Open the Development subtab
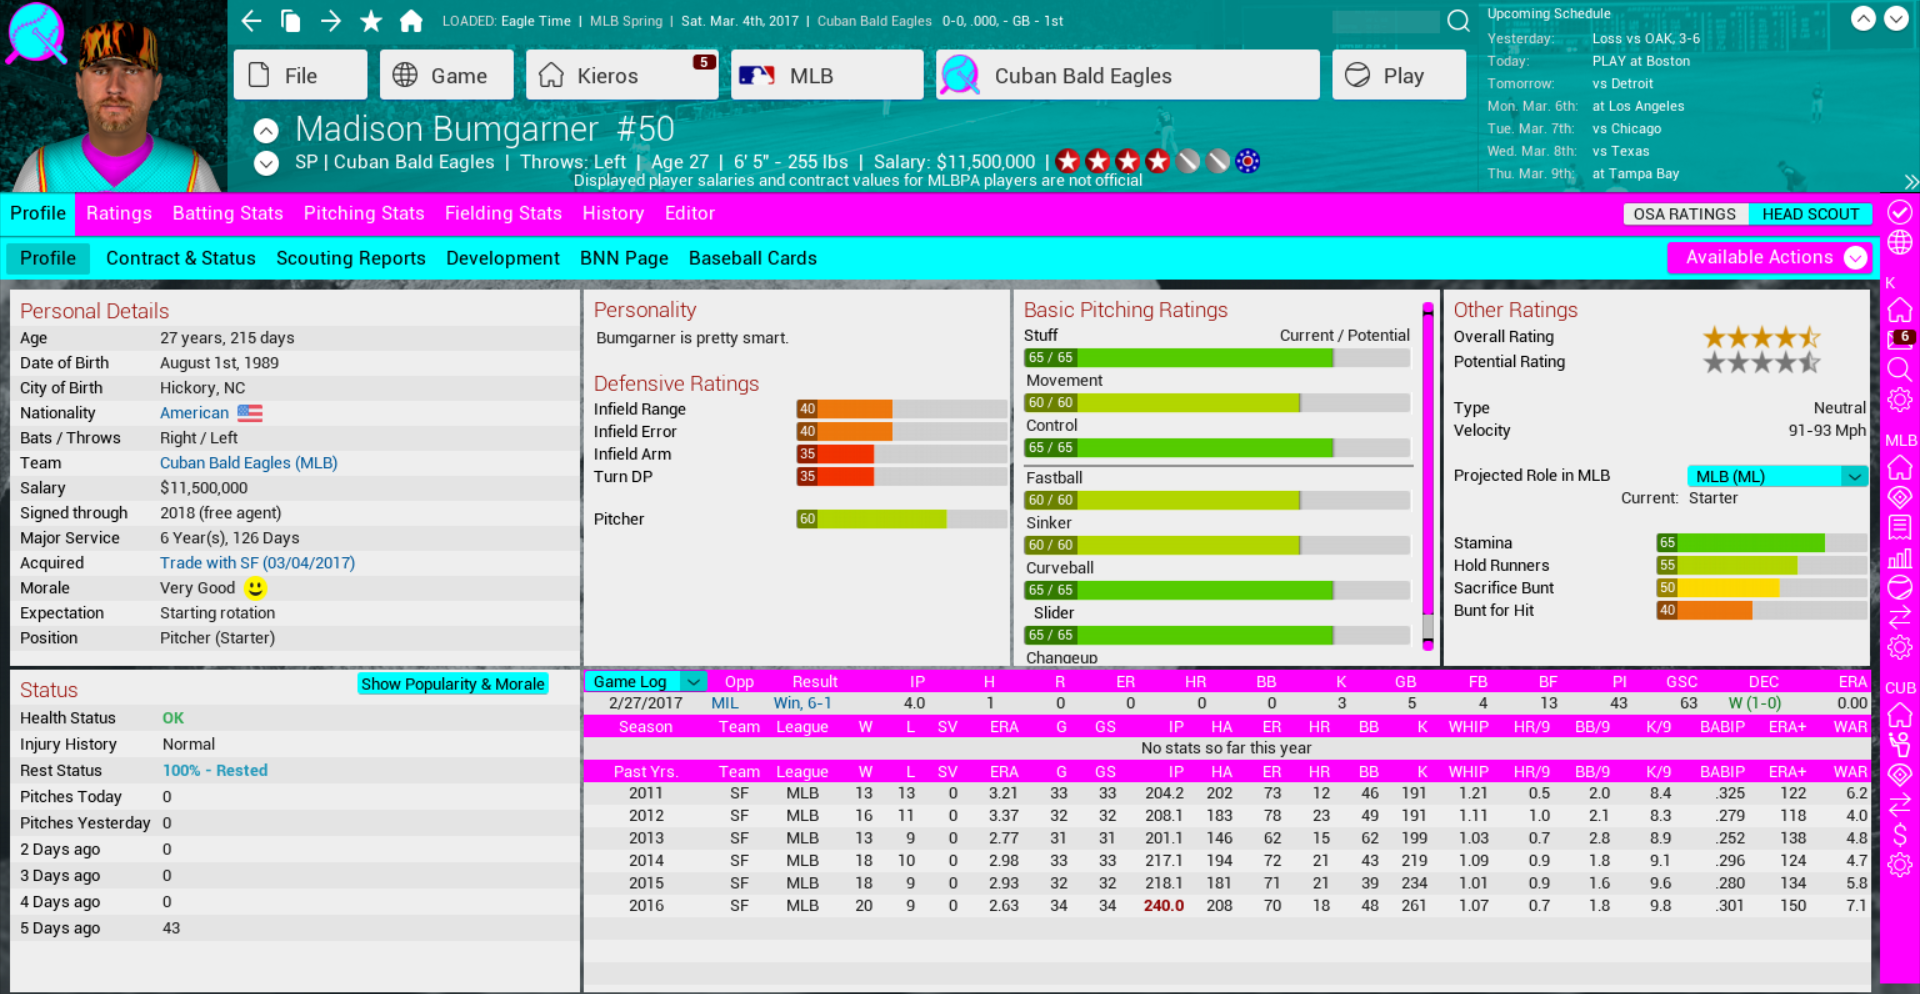This screenshot has width=1920, height=994. [503, 258]
